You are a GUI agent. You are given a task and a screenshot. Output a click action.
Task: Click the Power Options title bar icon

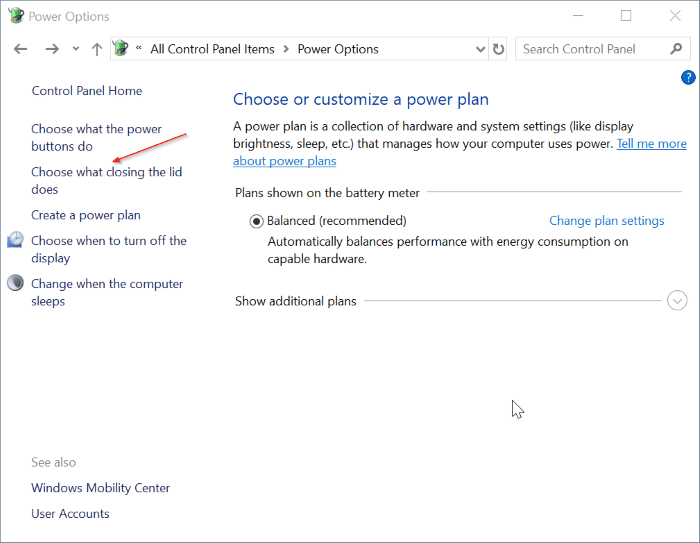click(16, 15)
